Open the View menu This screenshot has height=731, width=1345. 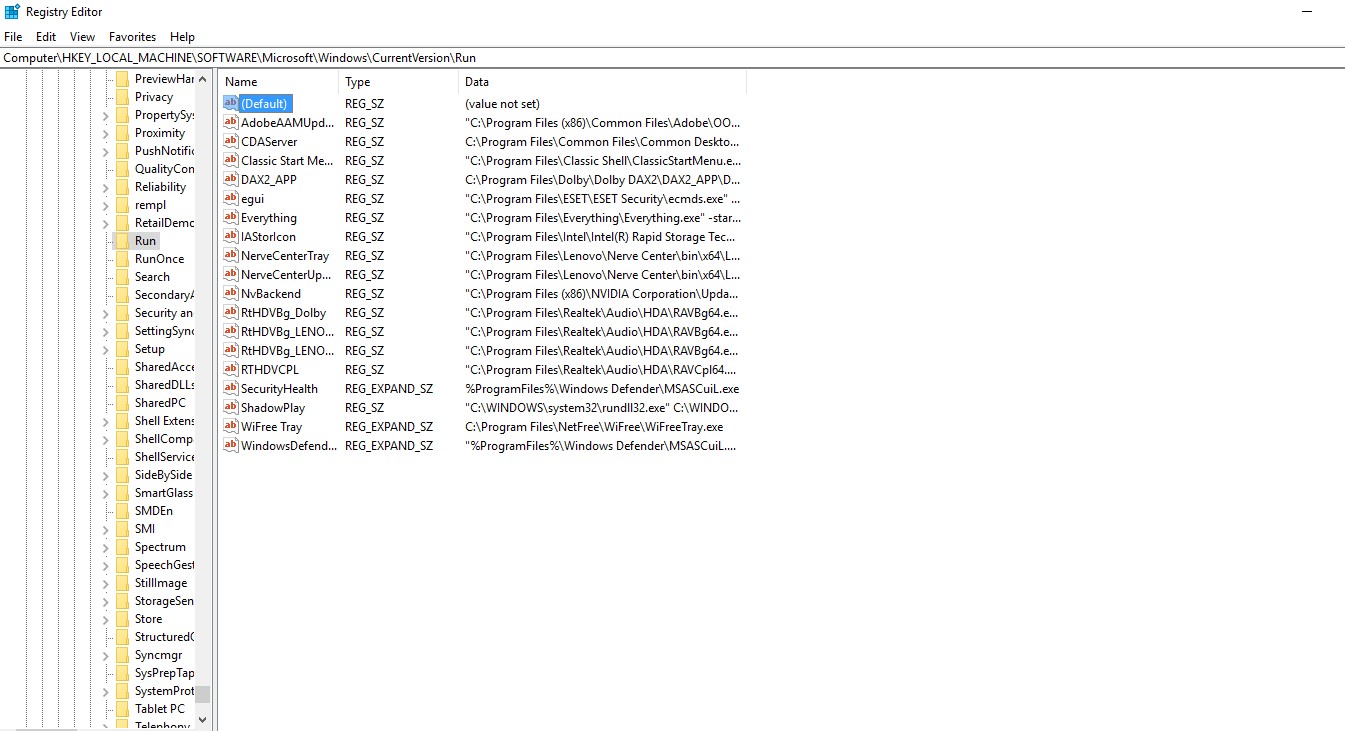tap(83, 37)
